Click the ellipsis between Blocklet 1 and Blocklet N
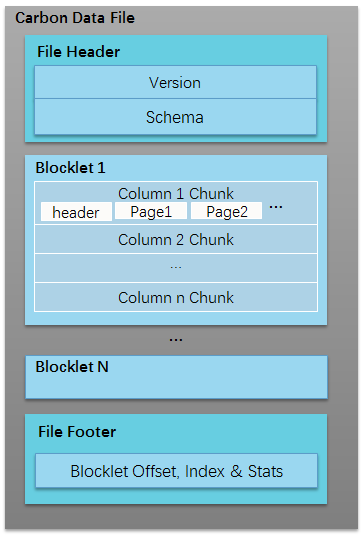 (176, 340)
